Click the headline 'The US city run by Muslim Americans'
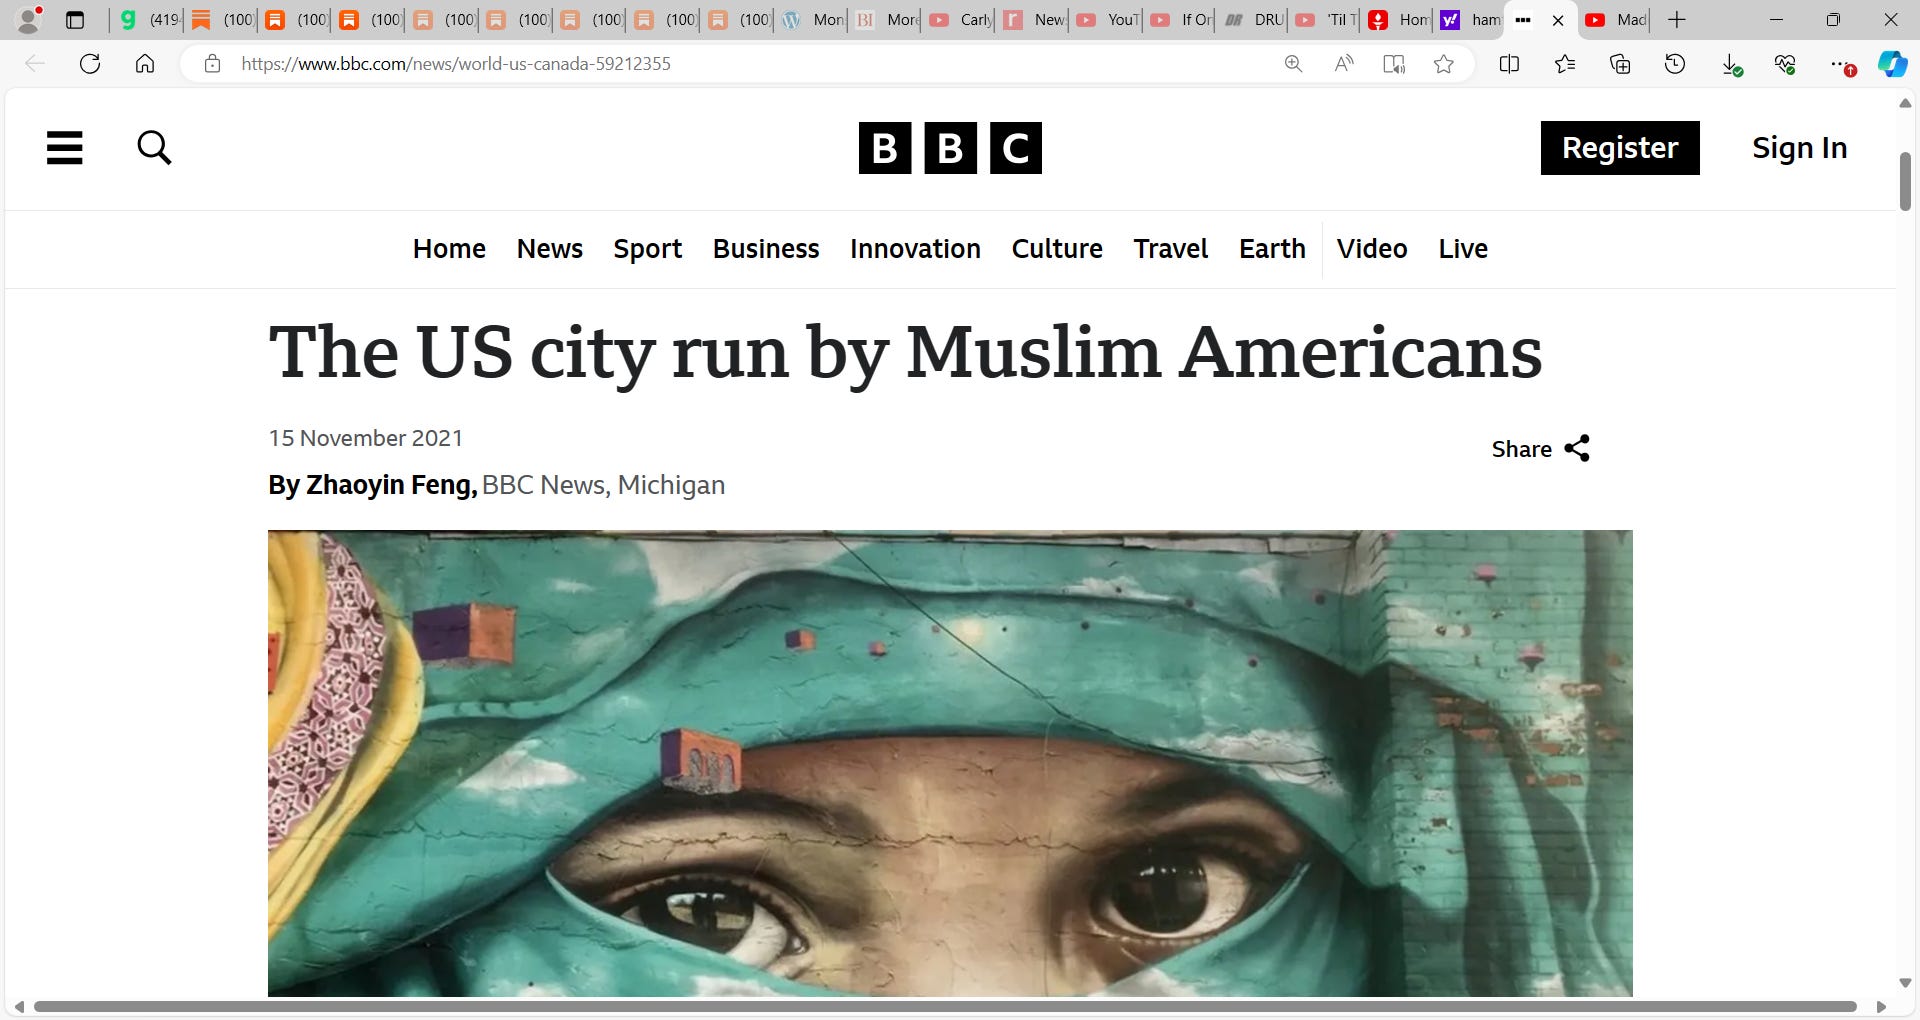The width and height of the screenshot is (1920, 1020). click(905, 353)
